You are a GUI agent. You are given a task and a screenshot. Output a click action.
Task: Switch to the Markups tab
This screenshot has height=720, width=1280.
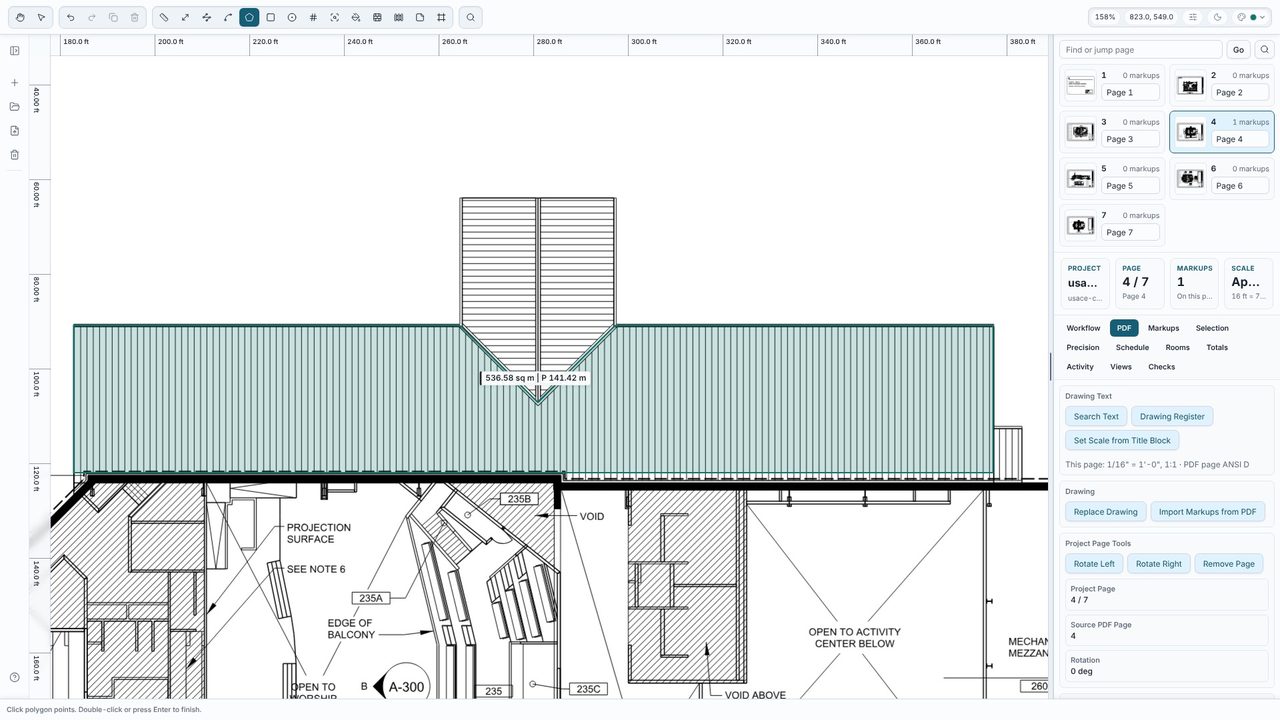tap(1163, 328)
